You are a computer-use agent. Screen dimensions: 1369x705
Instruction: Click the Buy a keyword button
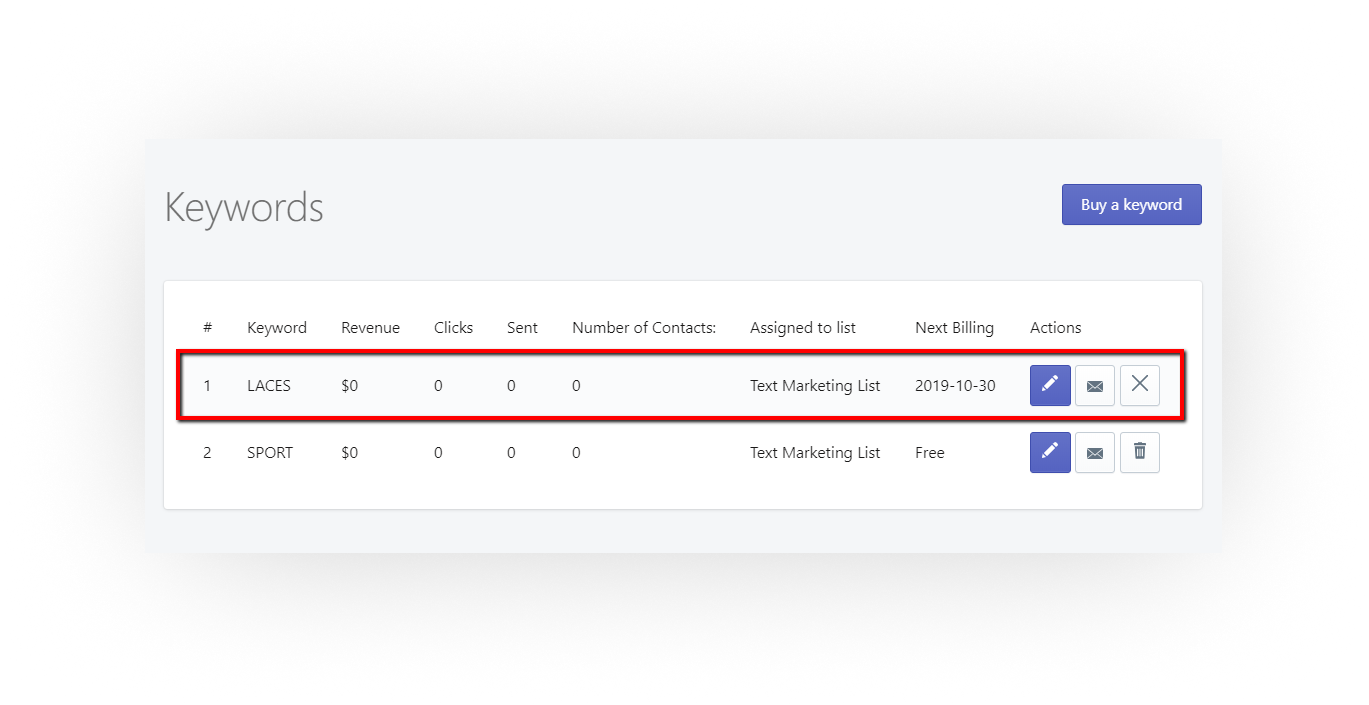tap(1131, 204)
